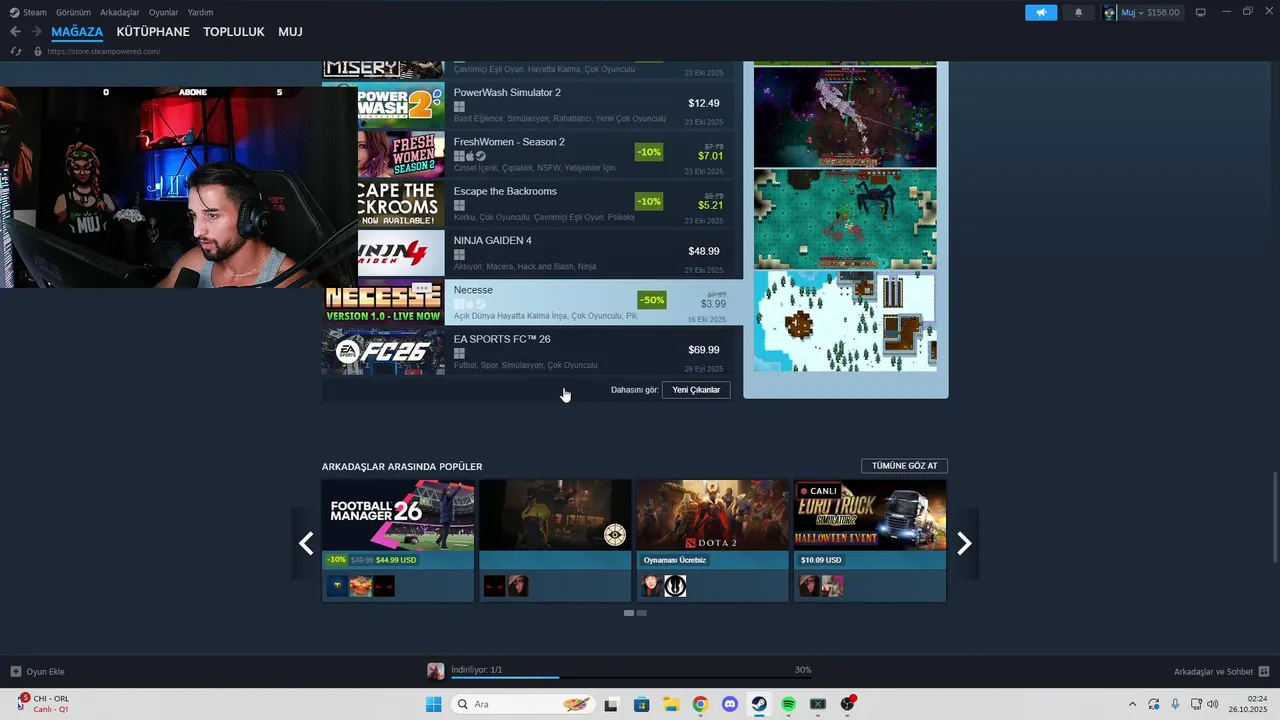
Task: Click the Oyun Ekle add game button
Action: [x=37, y=672]
